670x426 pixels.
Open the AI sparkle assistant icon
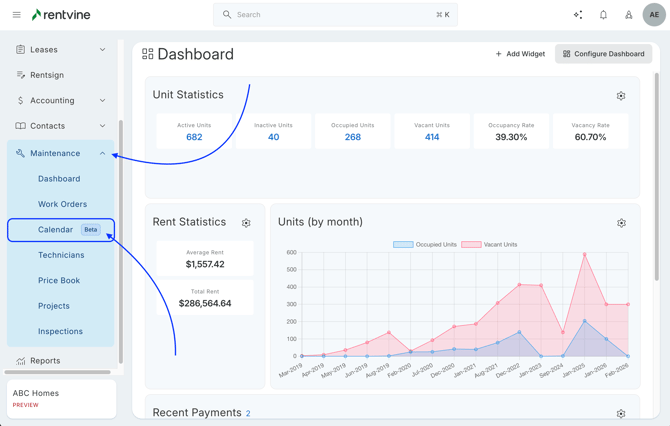pyautogui.click(x=577, y=15)
